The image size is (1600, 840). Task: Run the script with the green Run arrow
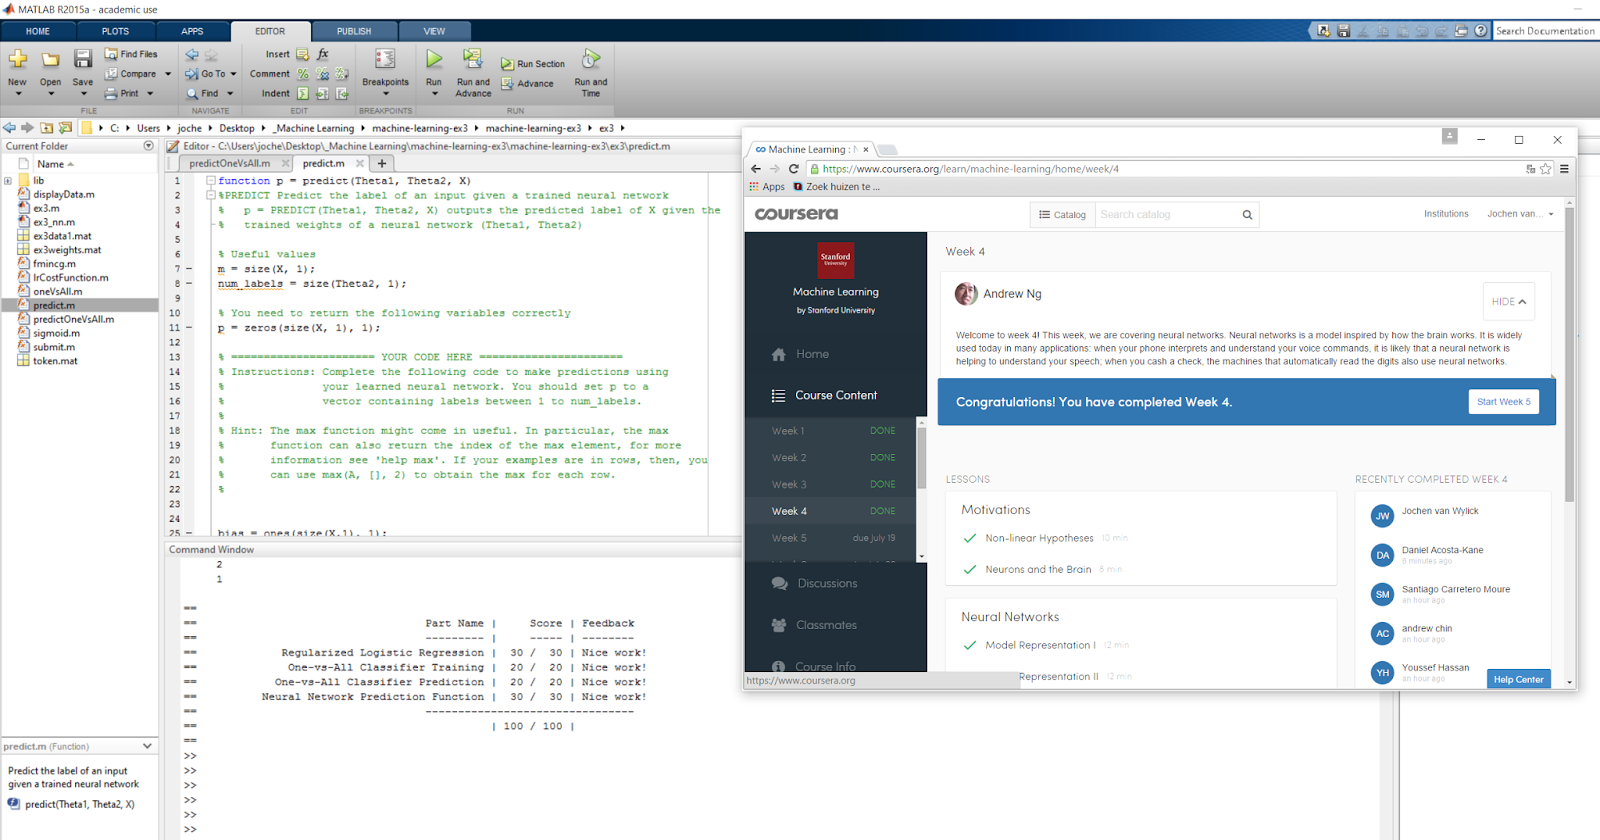click(x=434, y=60)
